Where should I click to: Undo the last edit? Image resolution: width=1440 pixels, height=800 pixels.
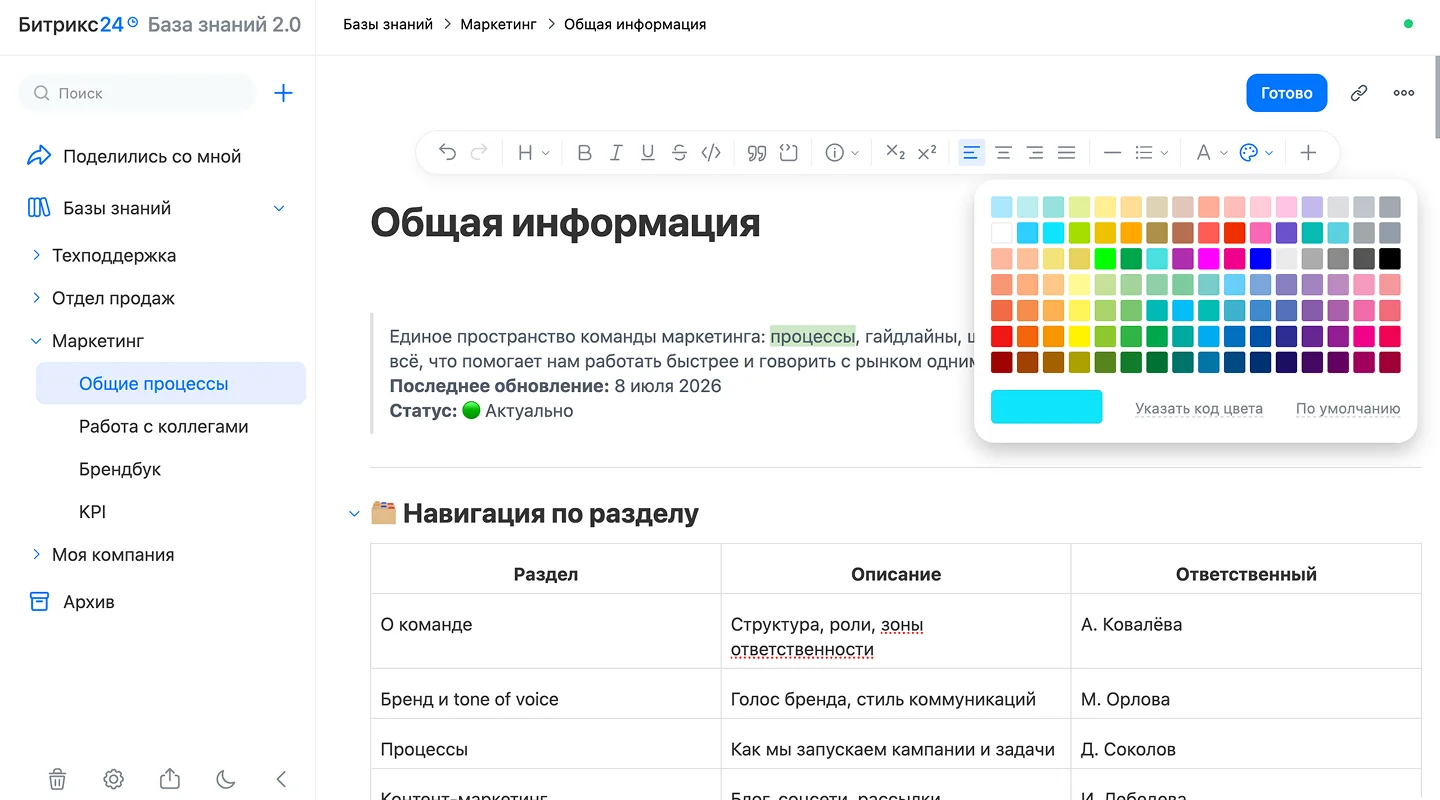click(x=447, y=153)
